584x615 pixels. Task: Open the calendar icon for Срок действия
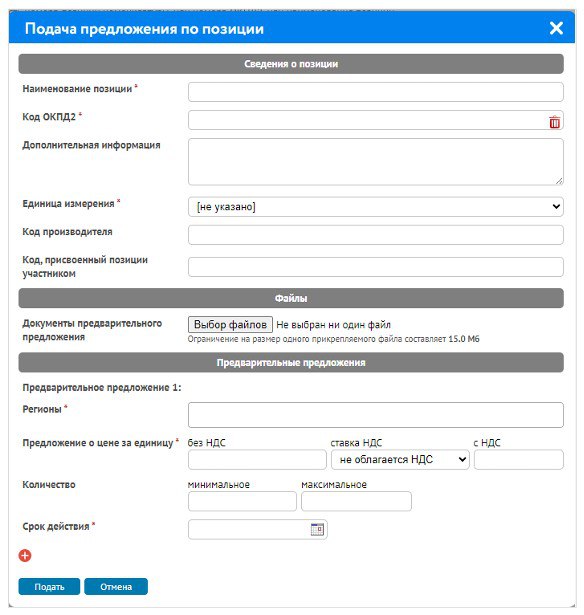click(317, 529)
